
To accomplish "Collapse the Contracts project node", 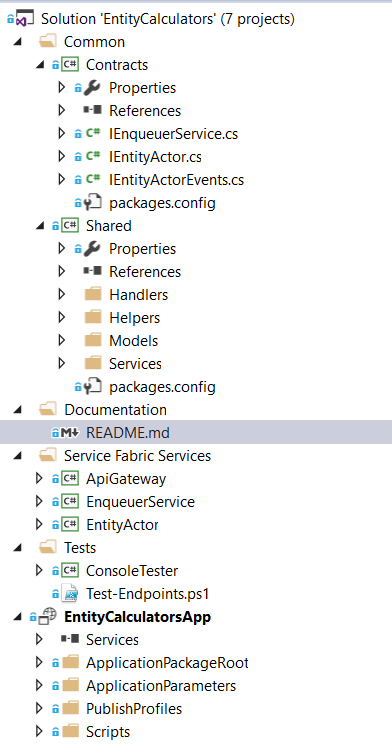I will pos(40,65).
